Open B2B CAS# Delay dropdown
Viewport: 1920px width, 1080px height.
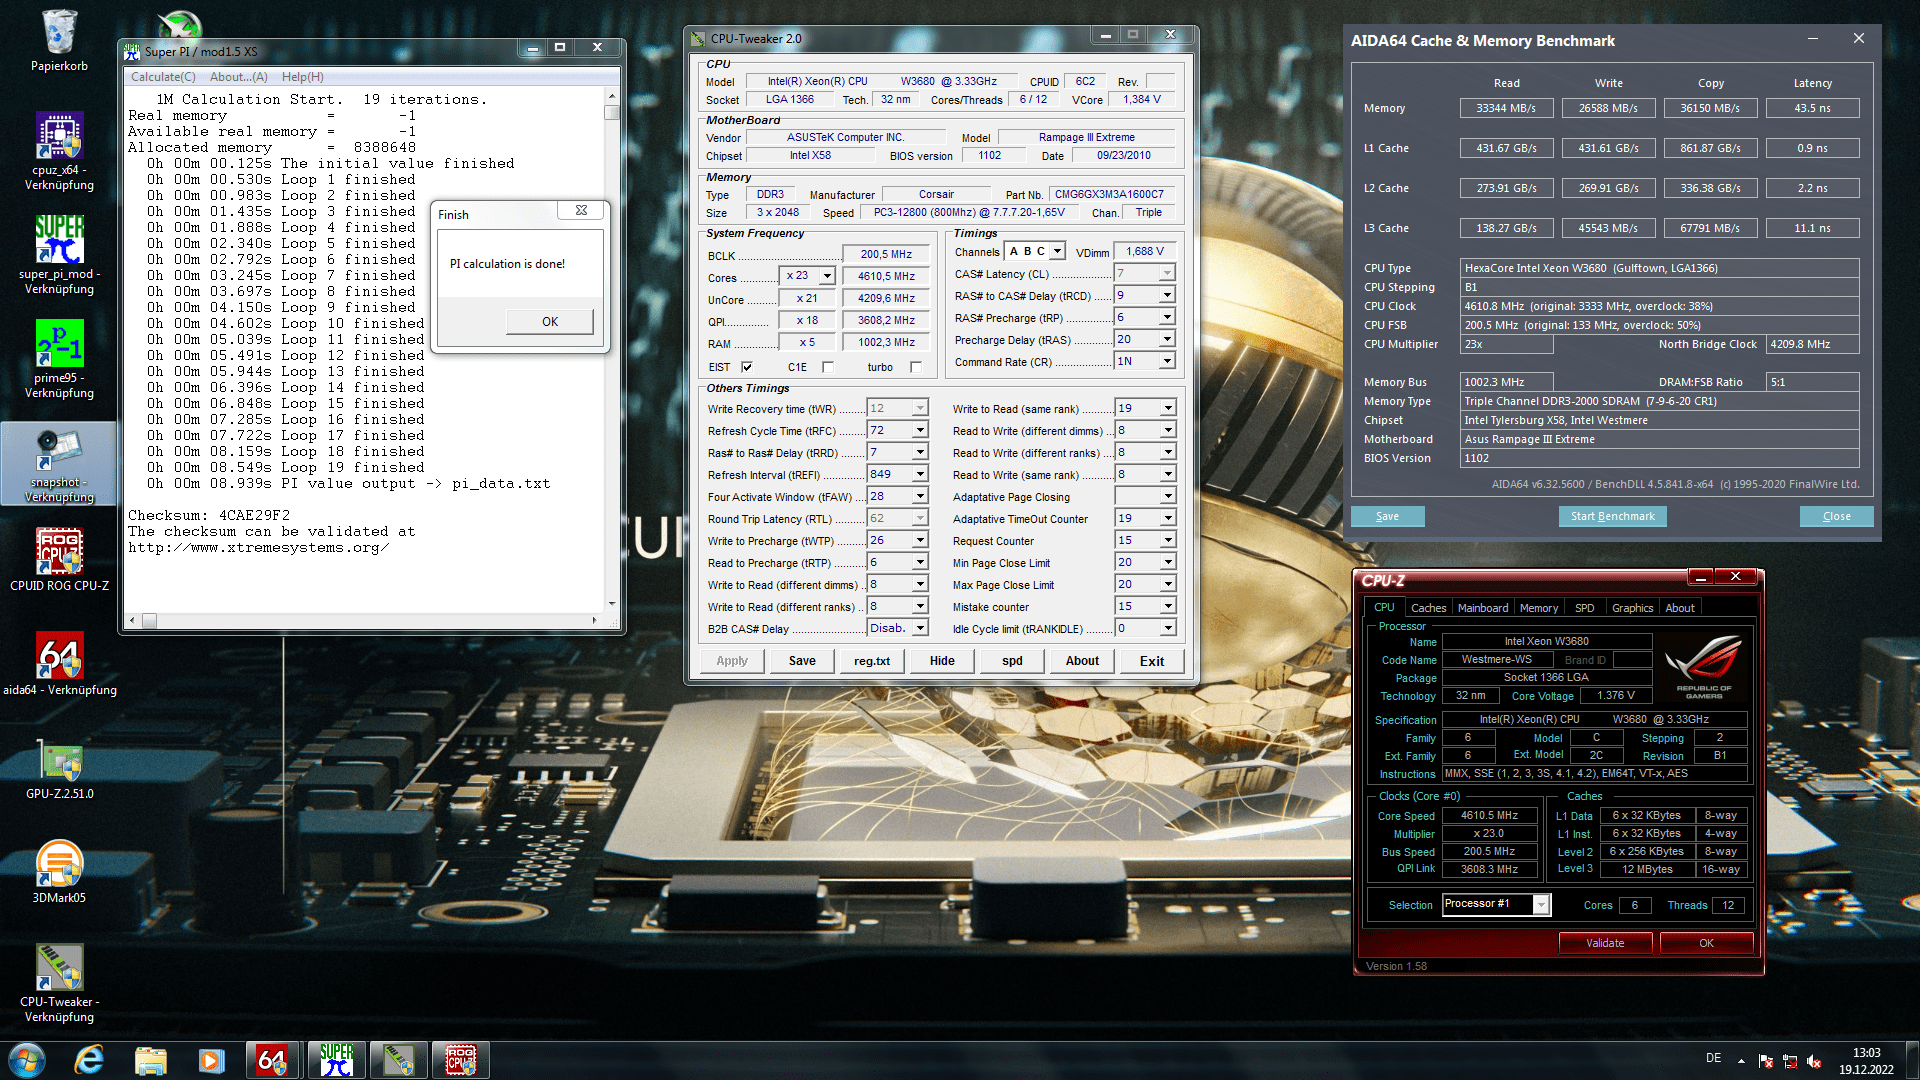point(921,628)
